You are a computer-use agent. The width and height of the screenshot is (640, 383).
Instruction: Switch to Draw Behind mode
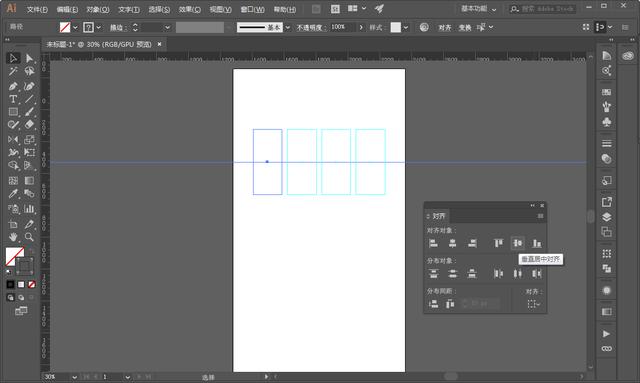(21, 298)
